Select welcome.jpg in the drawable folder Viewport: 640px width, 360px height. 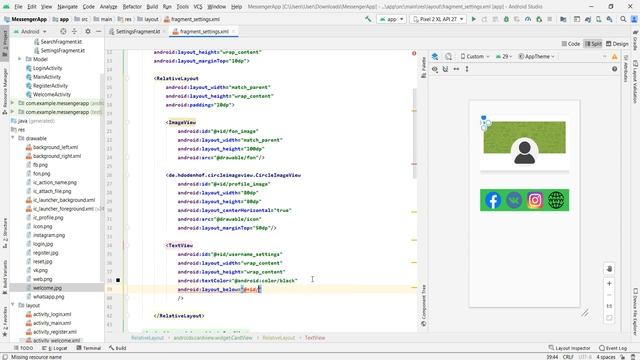click(x=47, y=288)
